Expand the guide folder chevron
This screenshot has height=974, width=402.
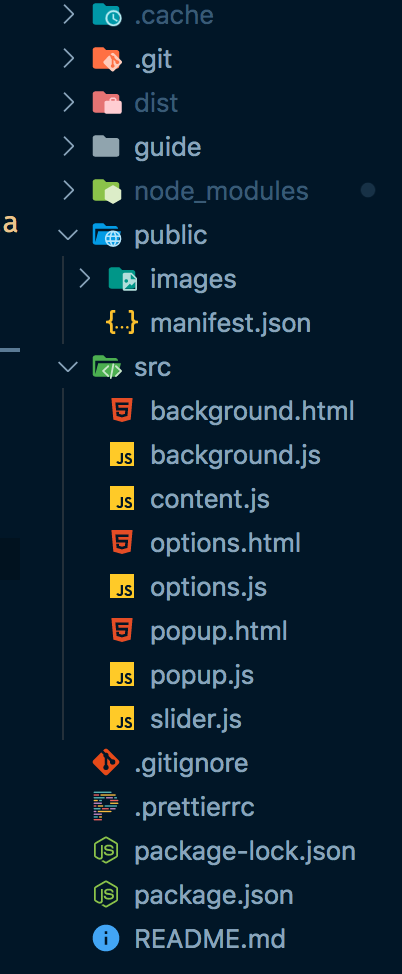point(69,147)
